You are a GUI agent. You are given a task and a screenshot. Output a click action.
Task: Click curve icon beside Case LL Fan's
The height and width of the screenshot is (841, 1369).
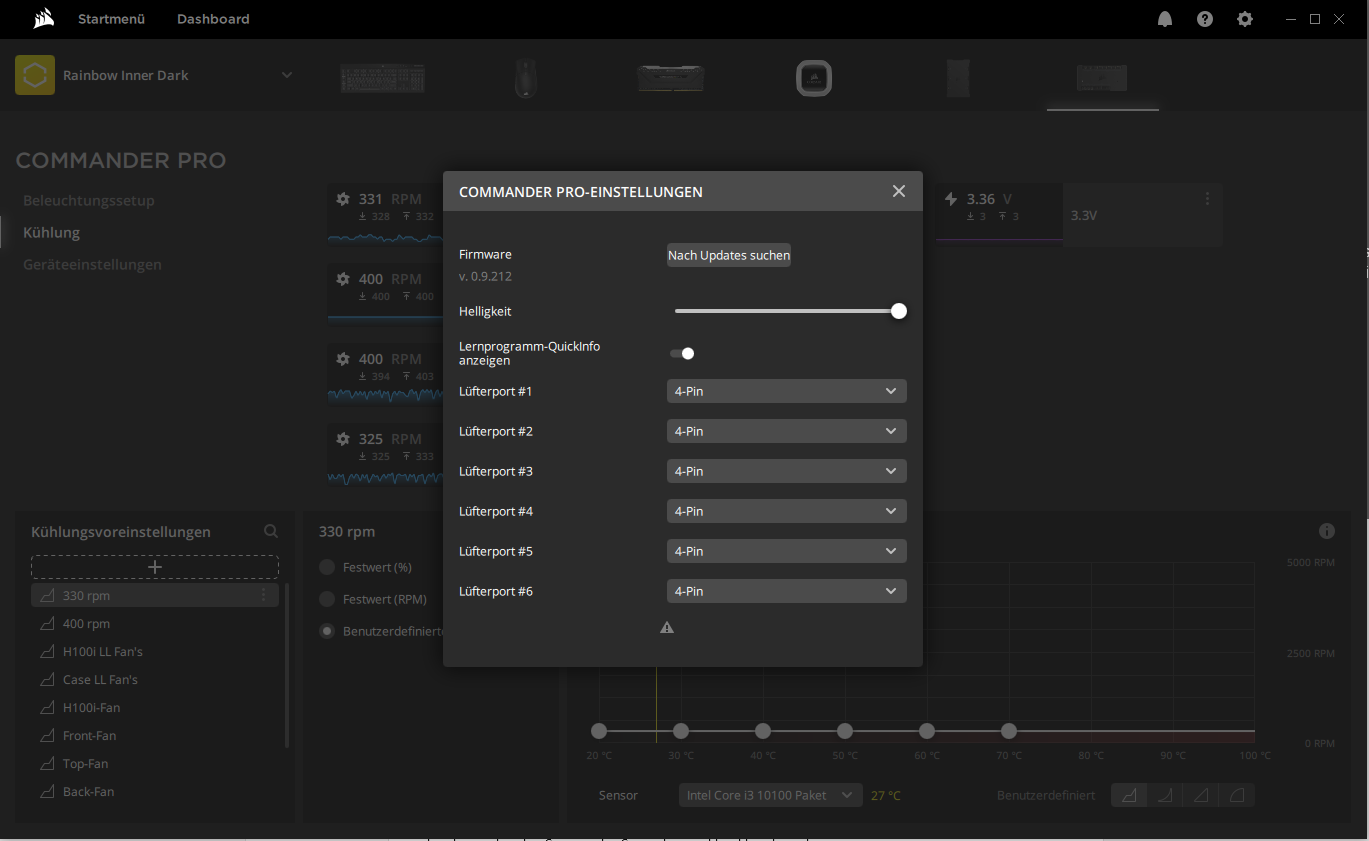pos(46,680)
